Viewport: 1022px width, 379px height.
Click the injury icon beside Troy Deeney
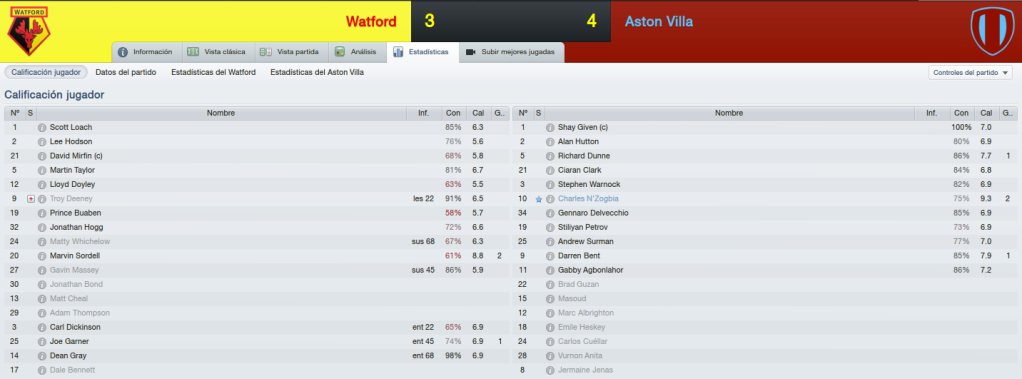click(x=31, y=199)
